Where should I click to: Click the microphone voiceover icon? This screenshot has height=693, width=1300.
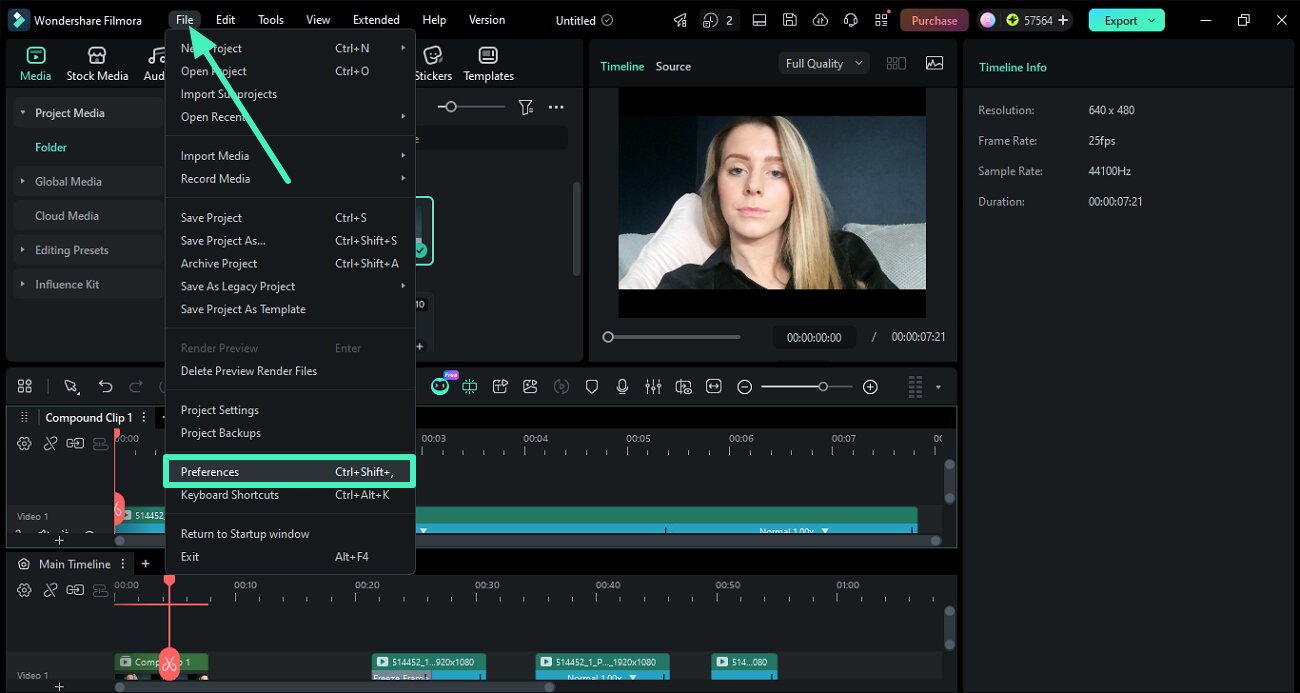(x=622, y=386)
